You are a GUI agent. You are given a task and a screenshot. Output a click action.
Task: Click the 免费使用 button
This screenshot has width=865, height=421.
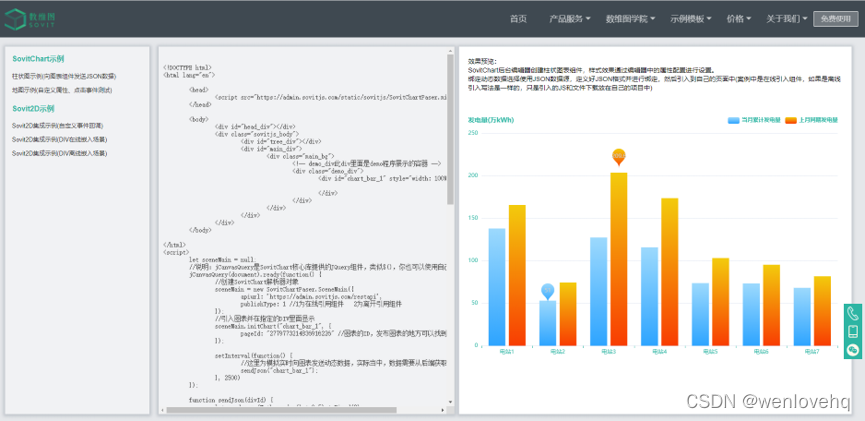coord(836,19)
